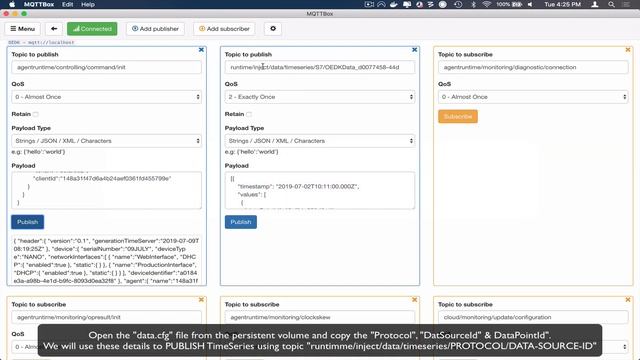
Task: Click the Time Machine menu bar icon
Action: [458, 4]
